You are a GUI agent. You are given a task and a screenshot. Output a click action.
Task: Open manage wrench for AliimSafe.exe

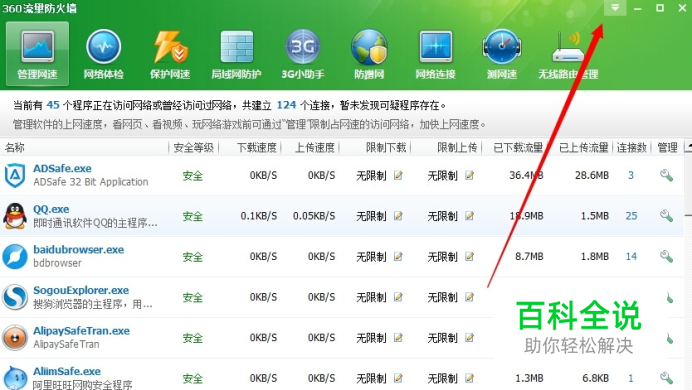click(666, 378)
